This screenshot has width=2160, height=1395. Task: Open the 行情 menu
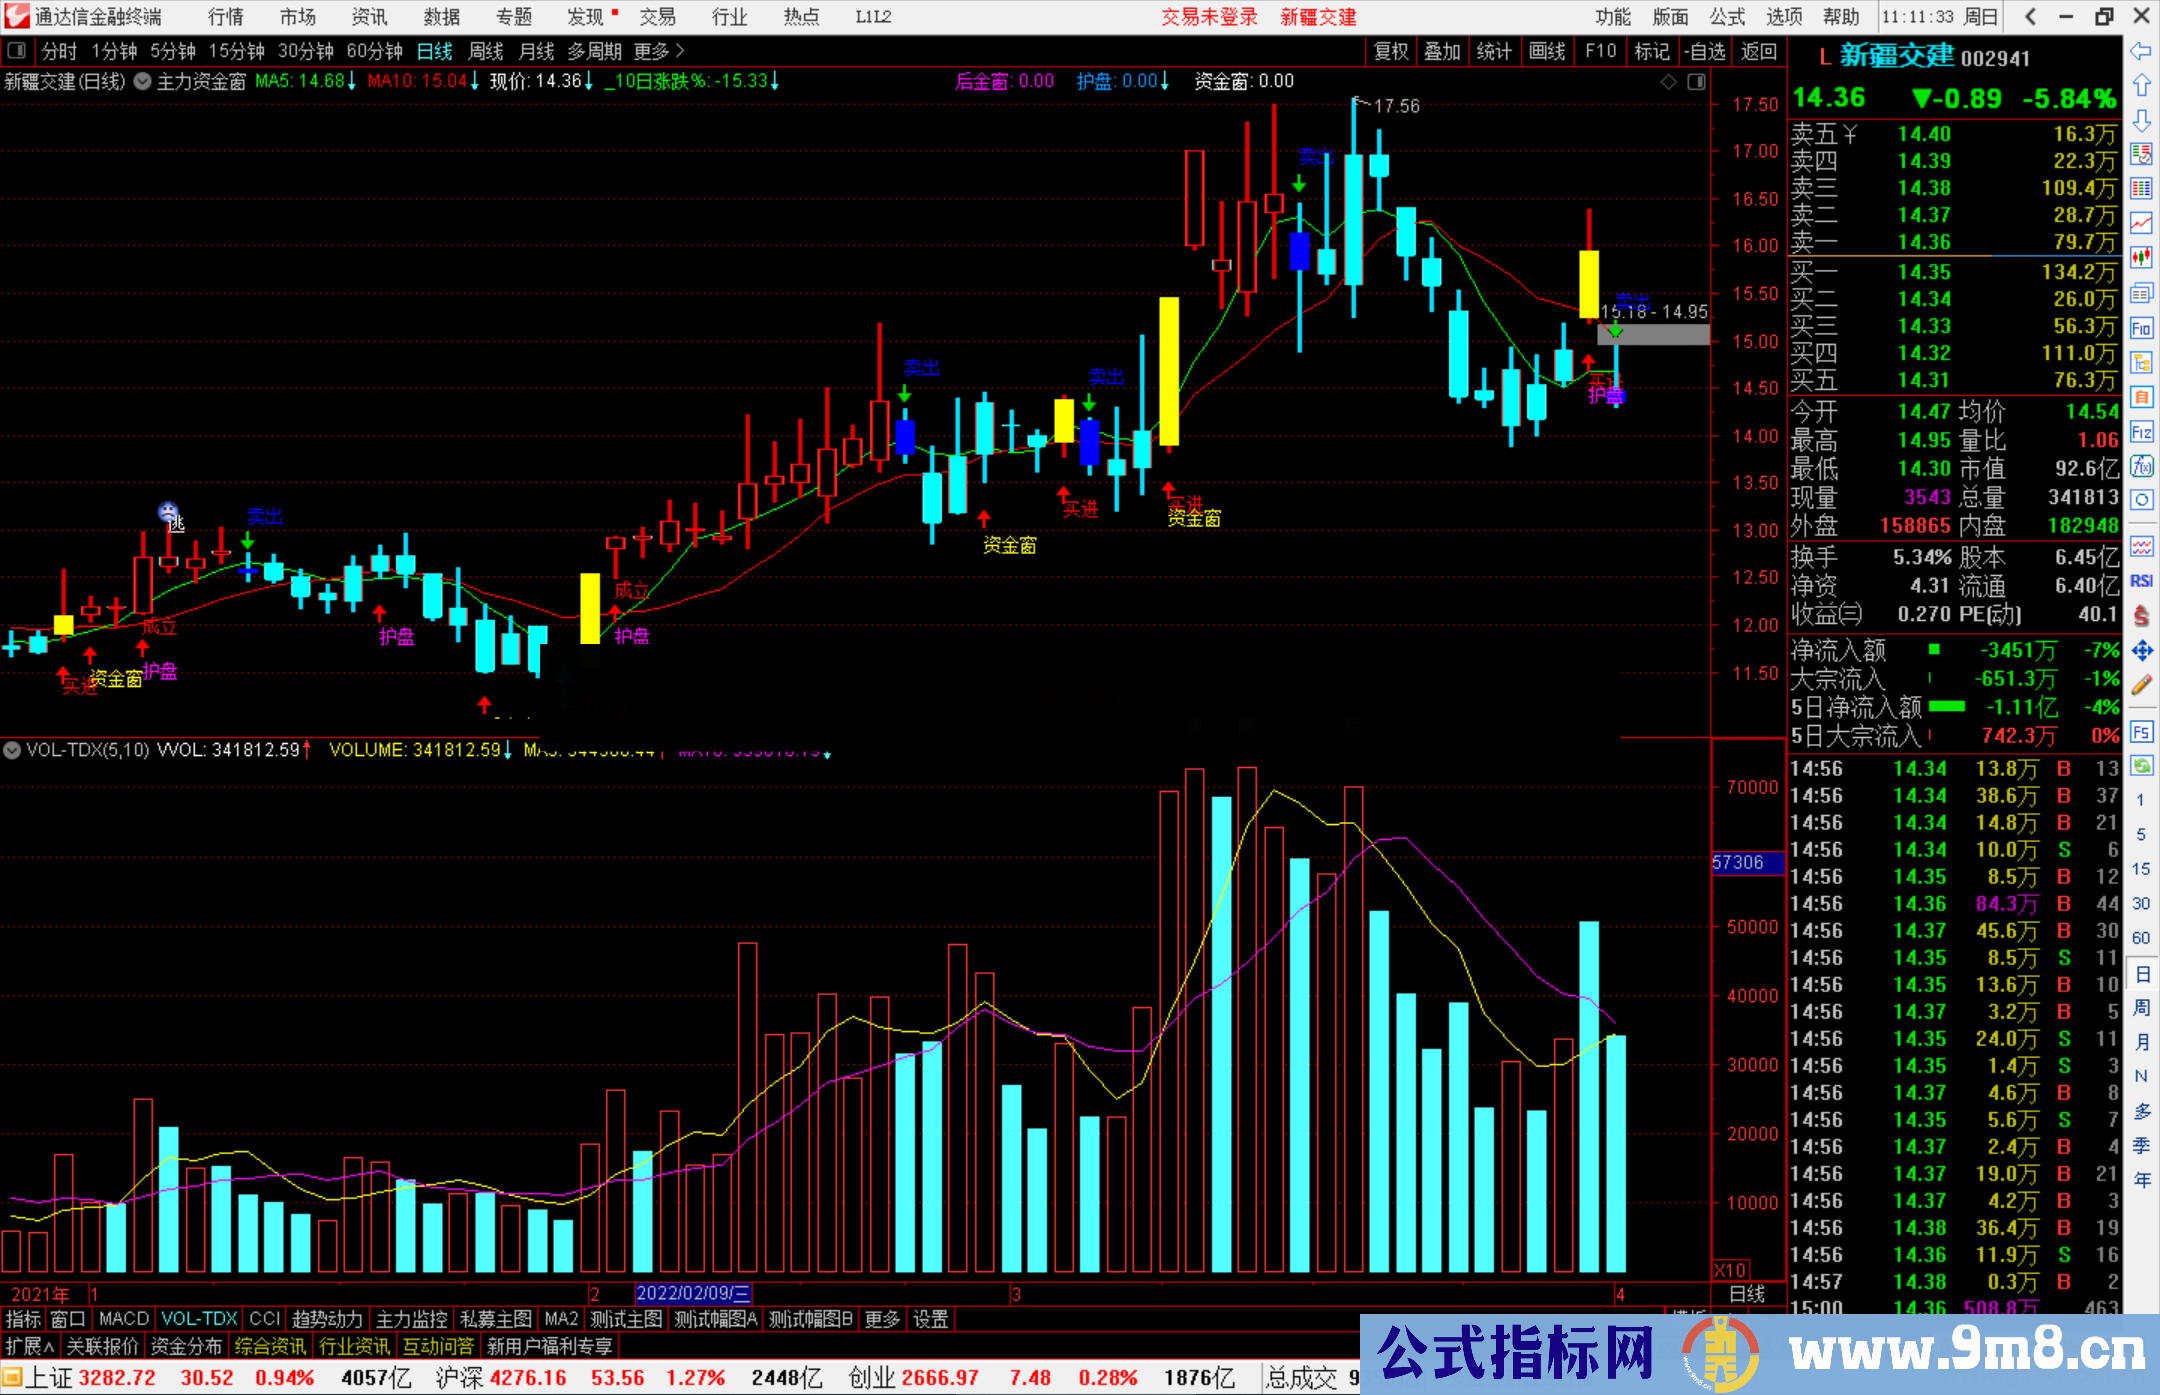point(225,17)
